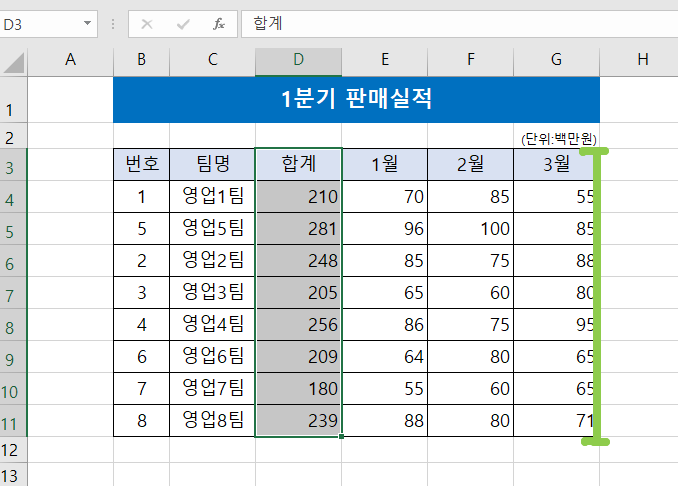This screenshot has height=486, width=678.
Task: Click header cell 2월
Action: click(470, 164)
